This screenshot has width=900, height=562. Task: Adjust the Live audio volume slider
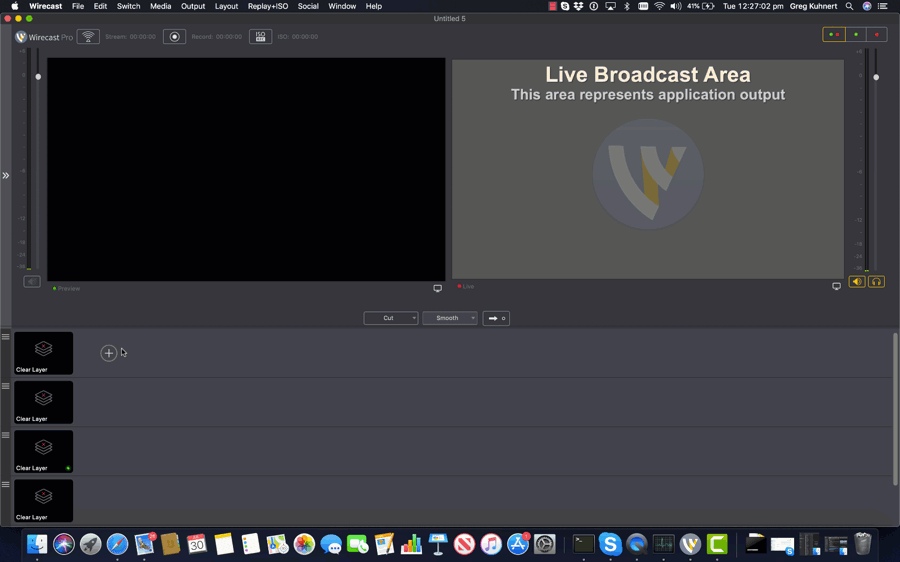(x=876, y=77)
